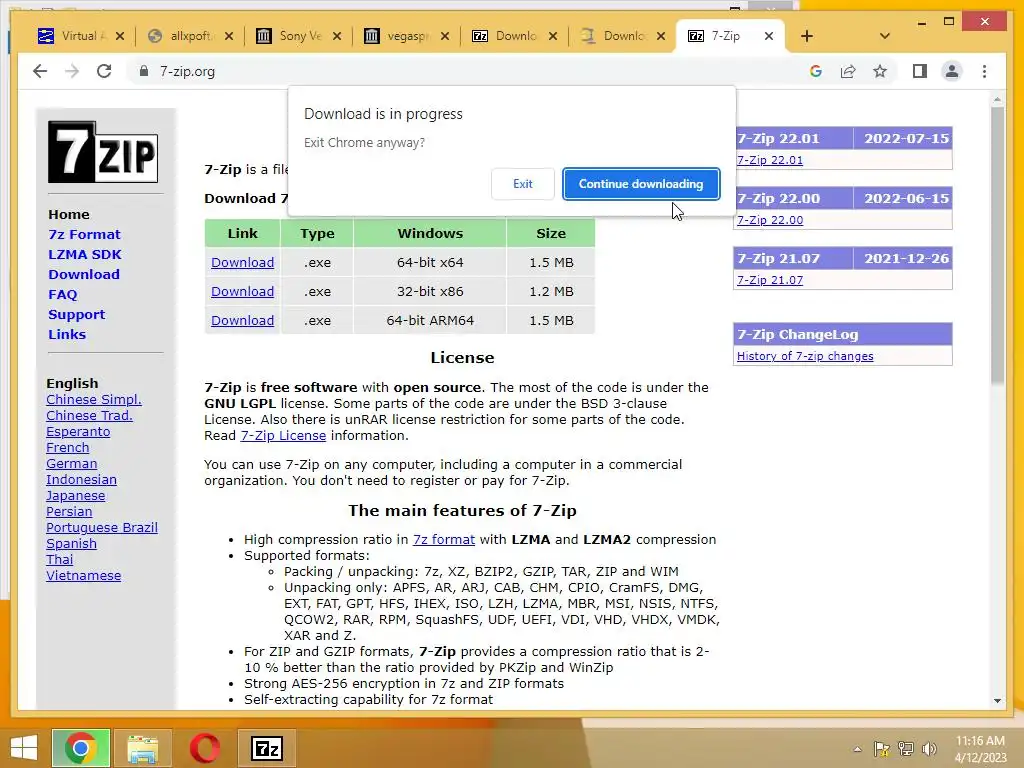Click the address bar URL
This screenshot has width=1024, height=768.
187,71
